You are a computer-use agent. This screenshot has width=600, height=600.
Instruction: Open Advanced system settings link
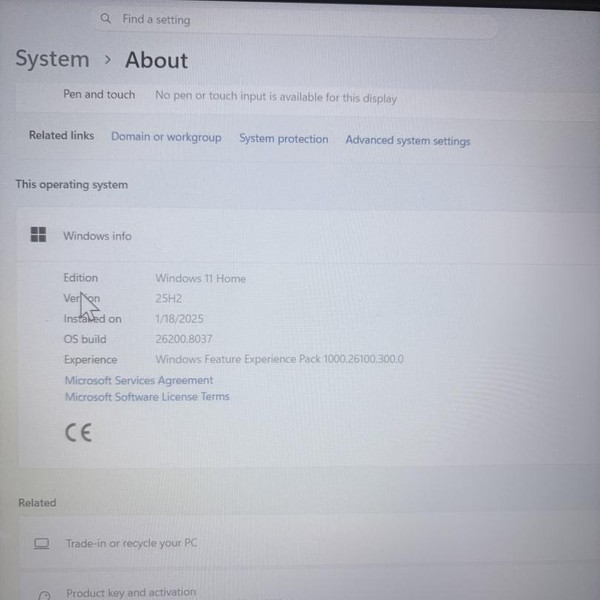[x=408, y=141]
